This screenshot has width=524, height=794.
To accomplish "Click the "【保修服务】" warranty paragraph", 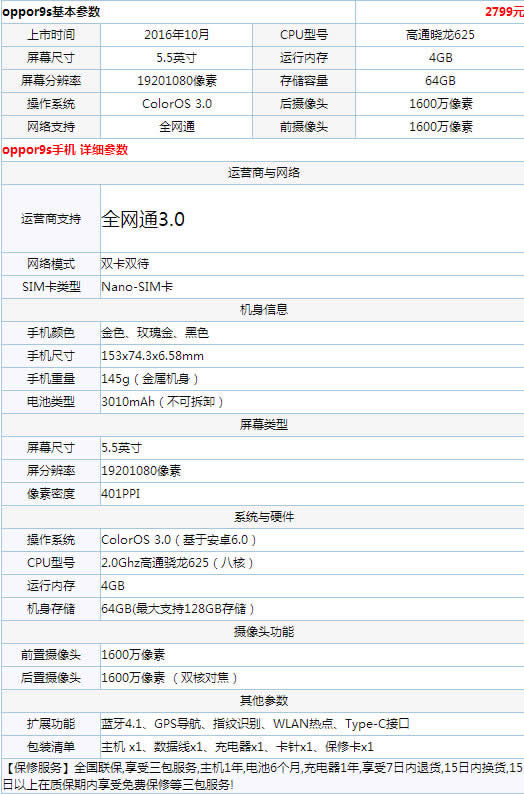I will 263,777.
